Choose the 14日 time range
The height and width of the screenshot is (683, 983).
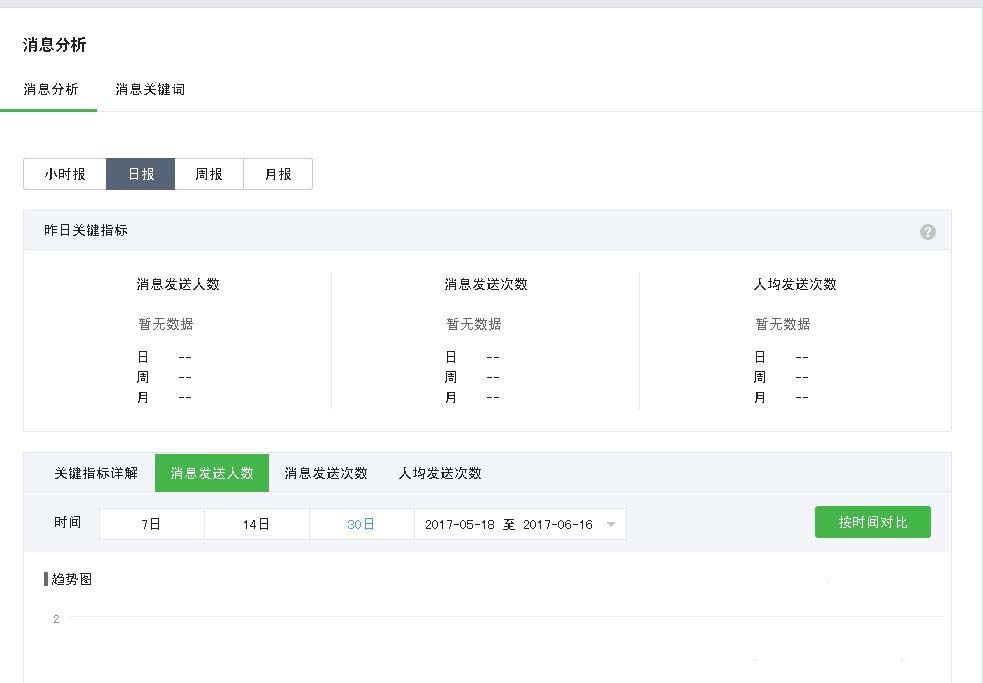click(x=257, y=524)
